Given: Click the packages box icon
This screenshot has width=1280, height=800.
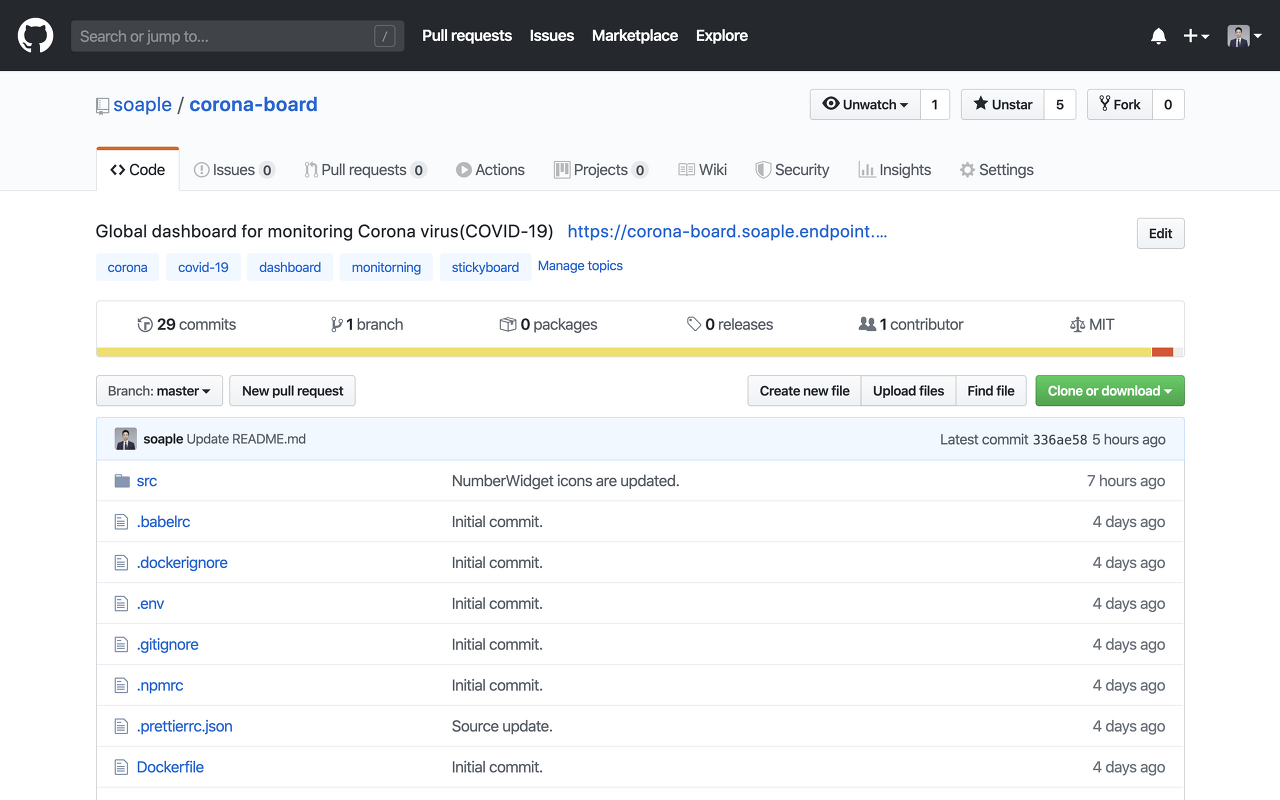Looking at the screenshot, I should coord(508,324).
